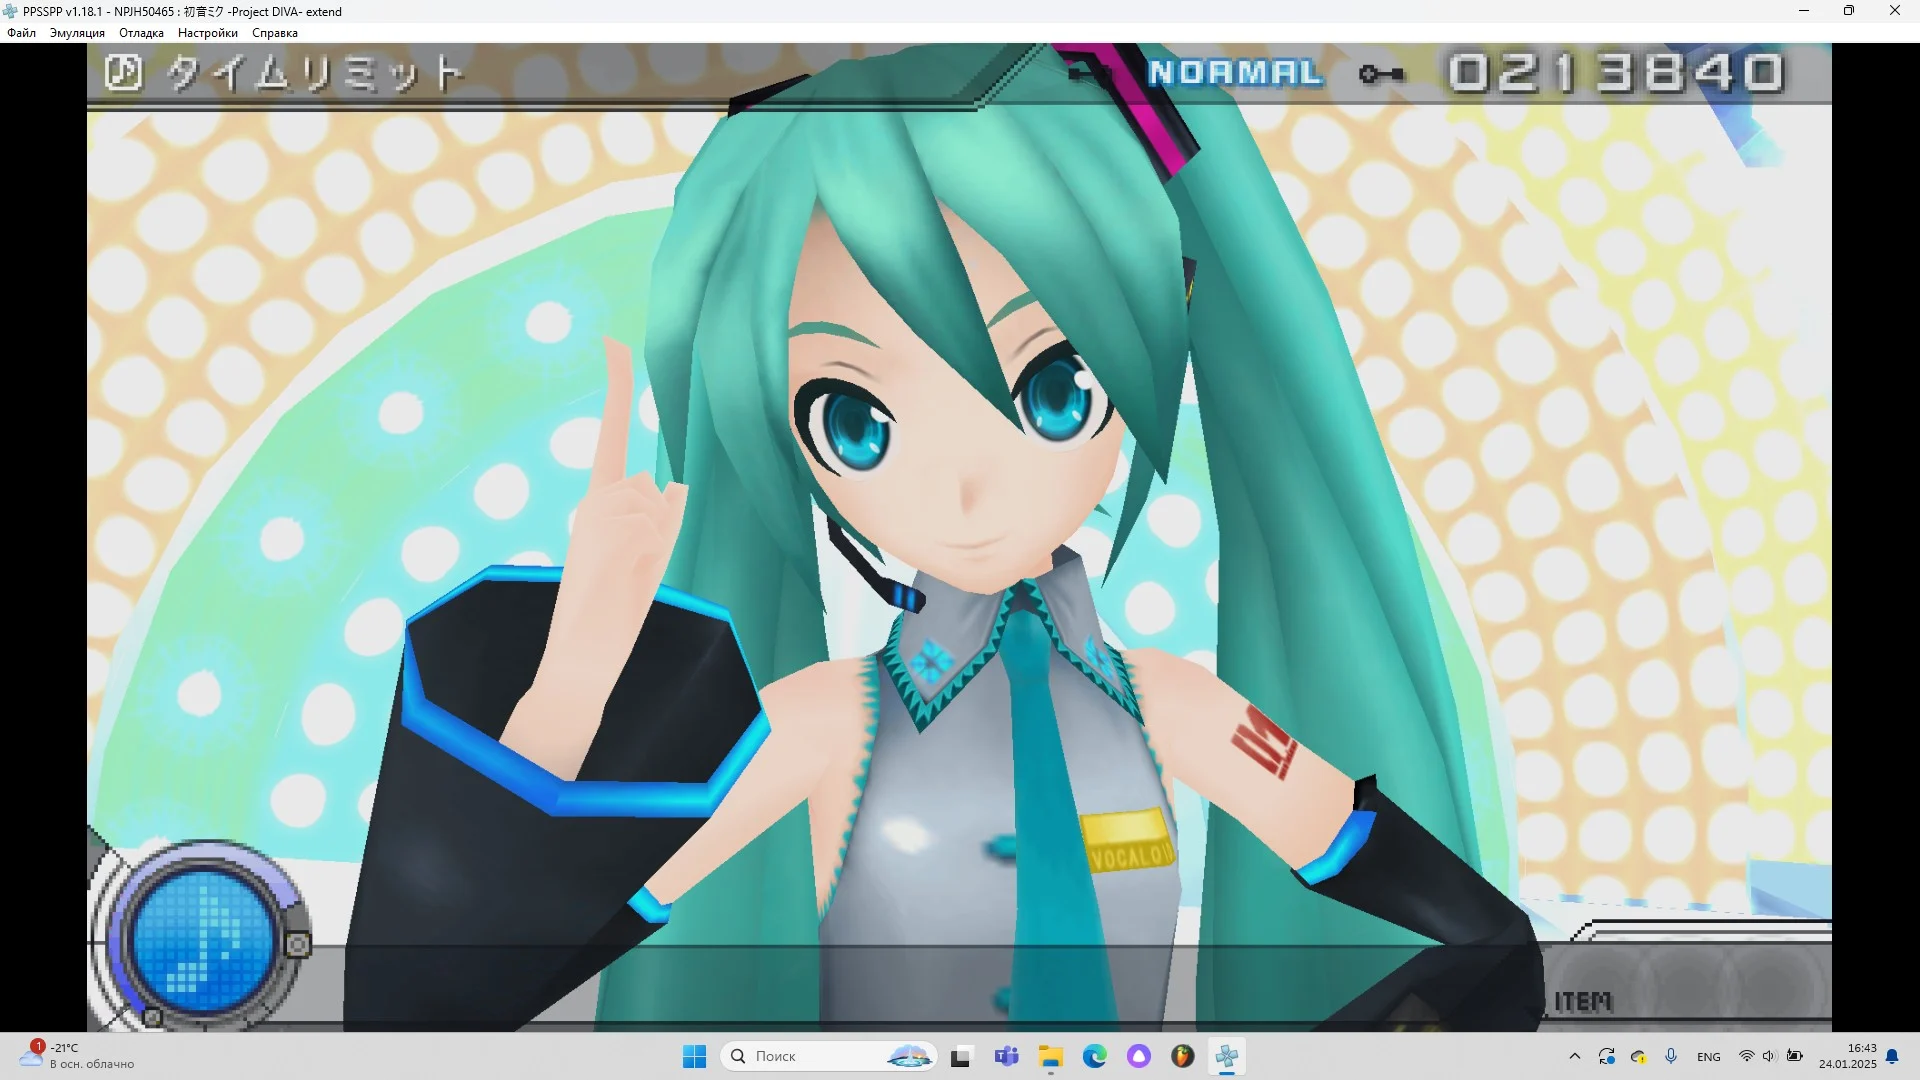Click the PPSSPP title bar app icon
The image size is (1920, 1080).
tap(11, 11)
